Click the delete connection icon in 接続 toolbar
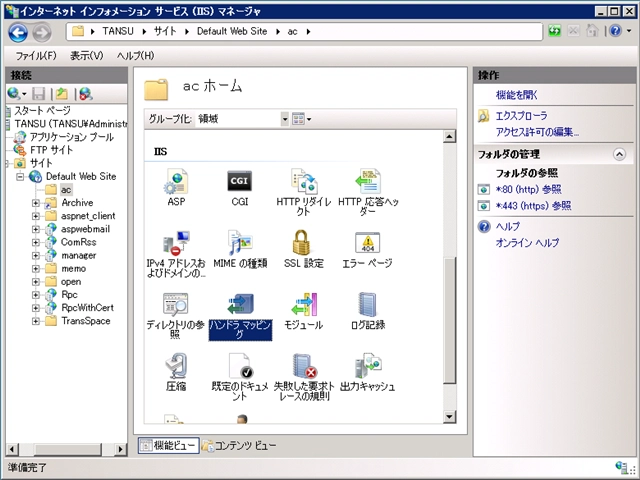Viewport: 640px width, 480px height. 86,94
